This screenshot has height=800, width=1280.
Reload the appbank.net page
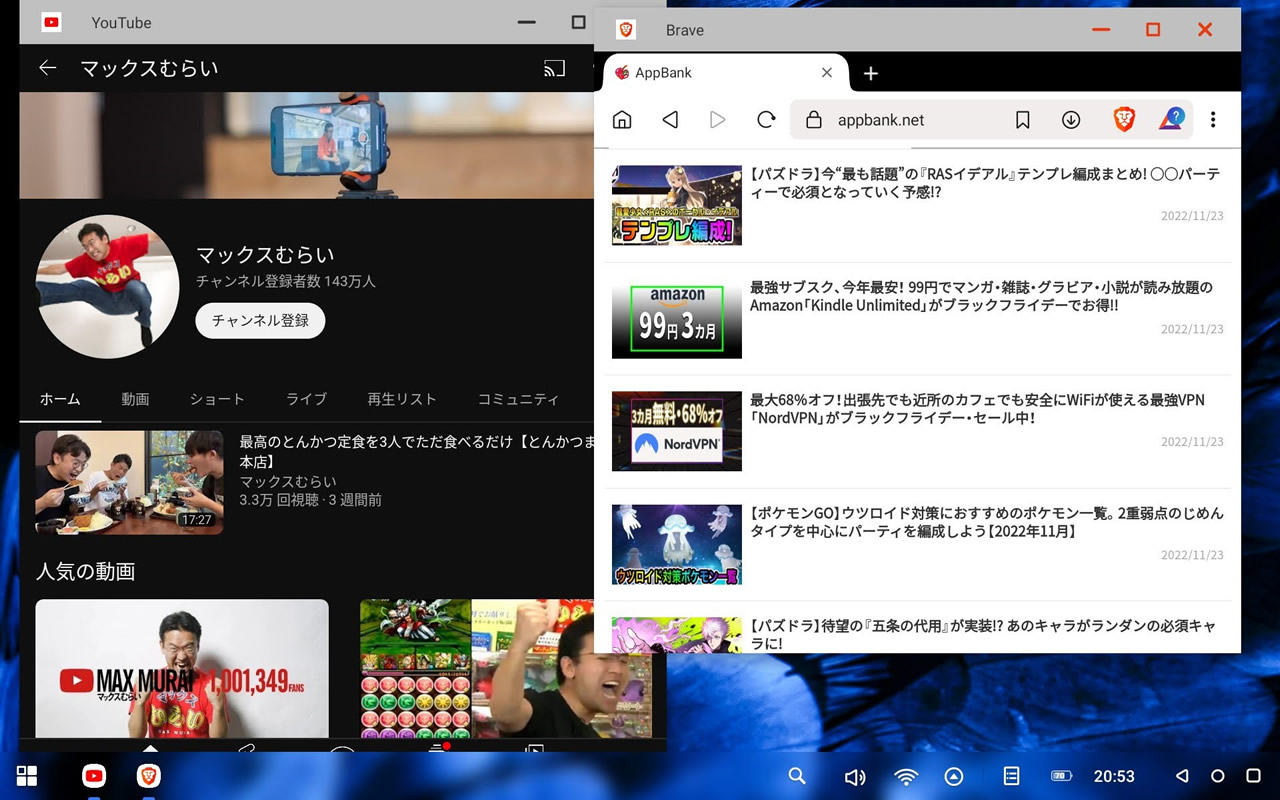pyautogui.click(x=766, y=120)
